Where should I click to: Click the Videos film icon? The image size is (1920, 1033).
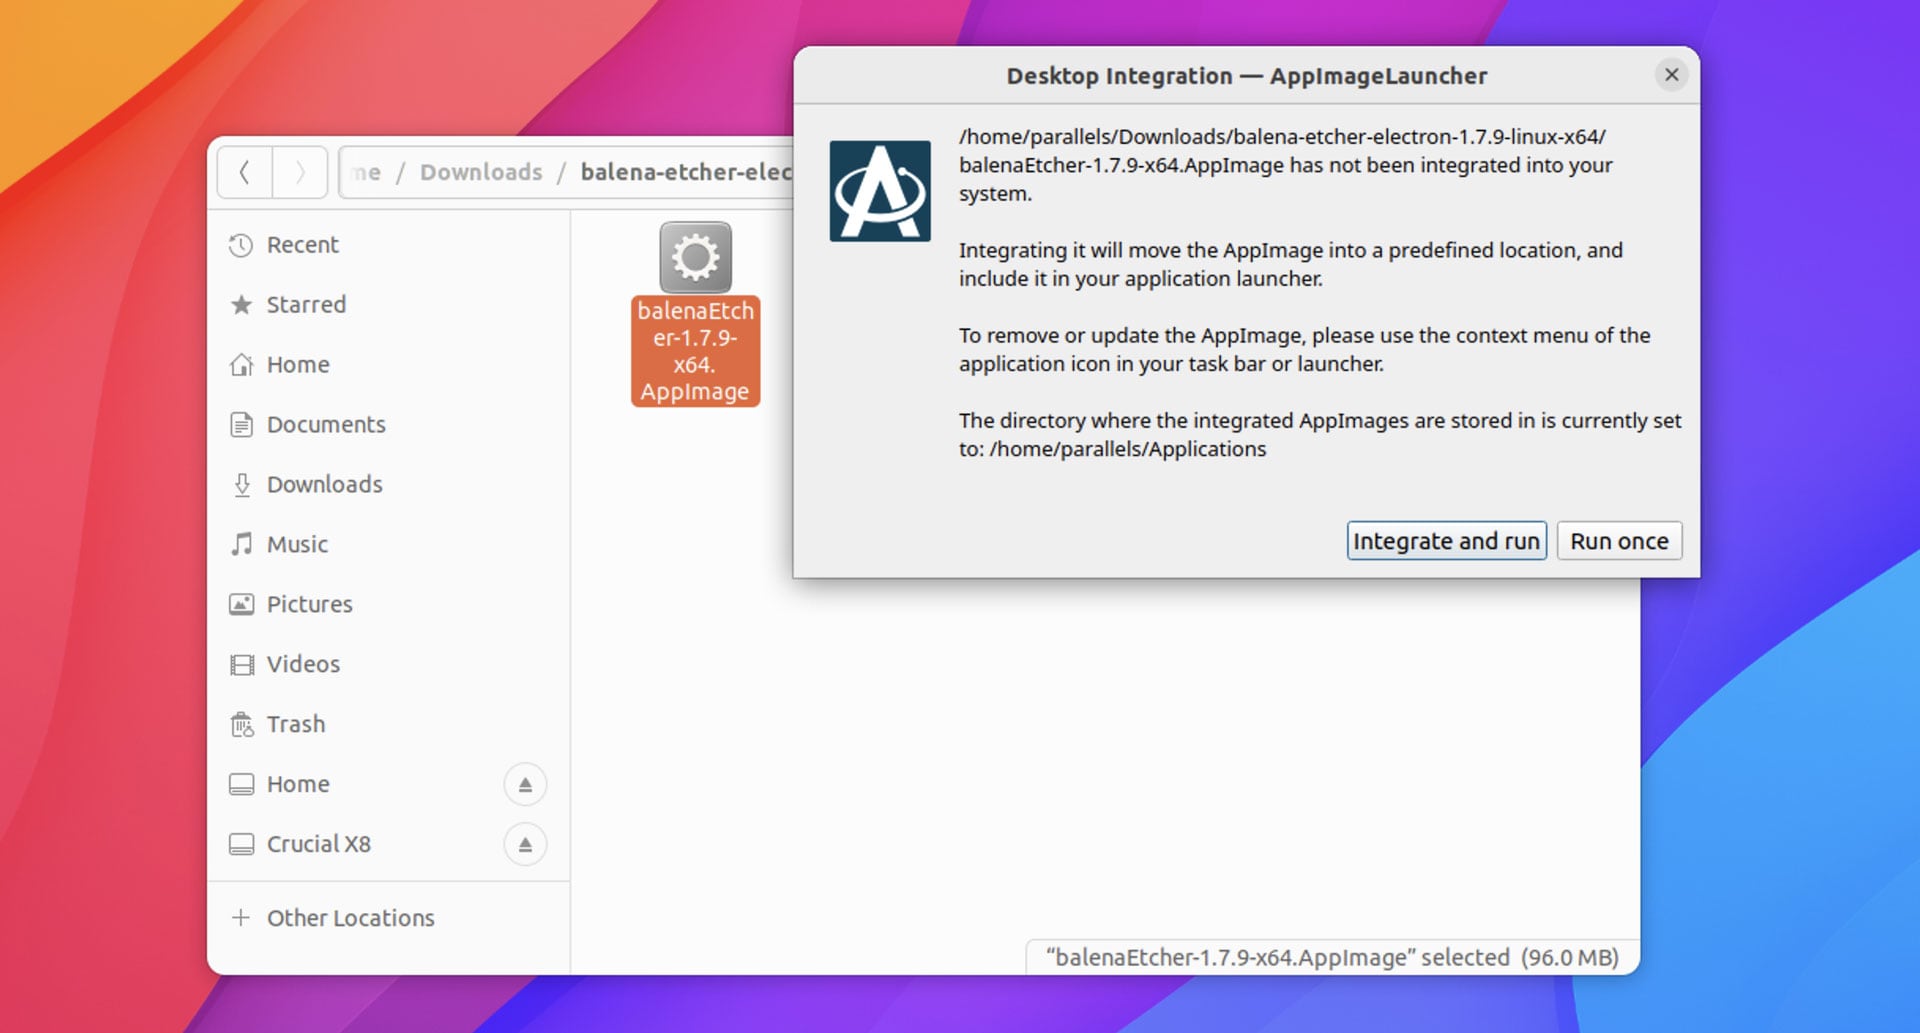(x=241, y=665)
